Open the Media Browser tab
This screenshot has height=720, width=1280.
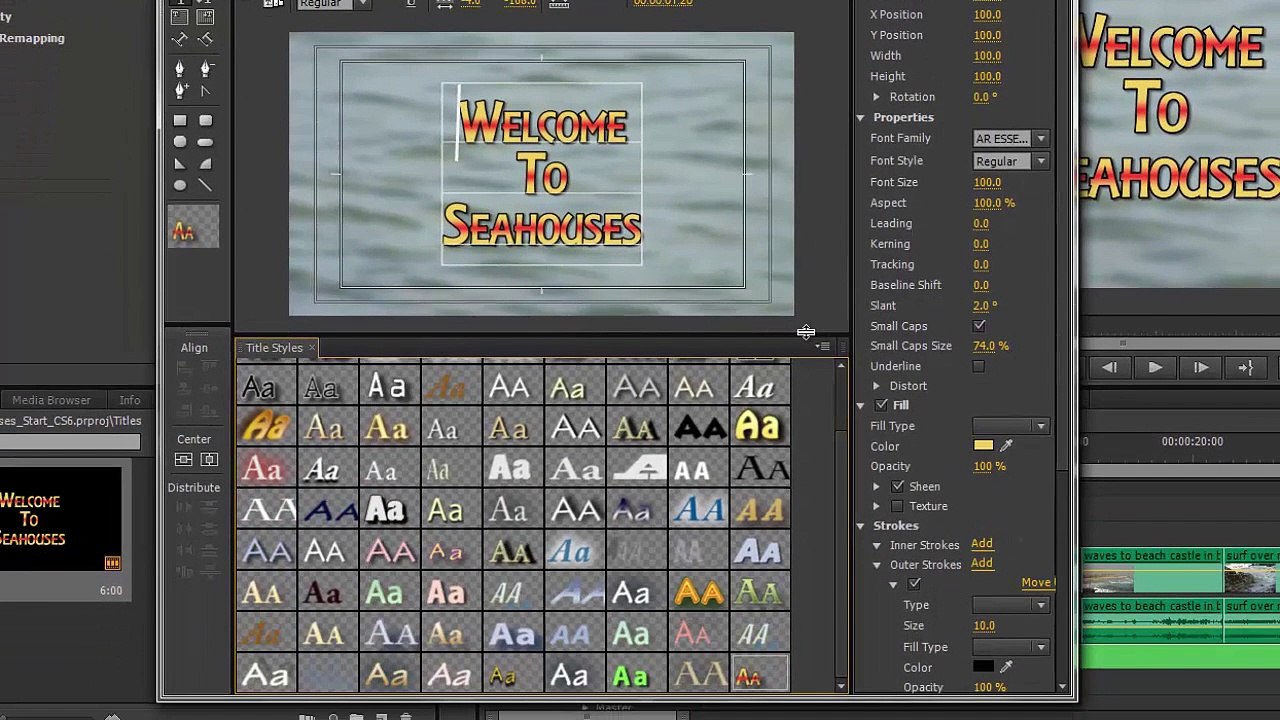tap(51, 400)
